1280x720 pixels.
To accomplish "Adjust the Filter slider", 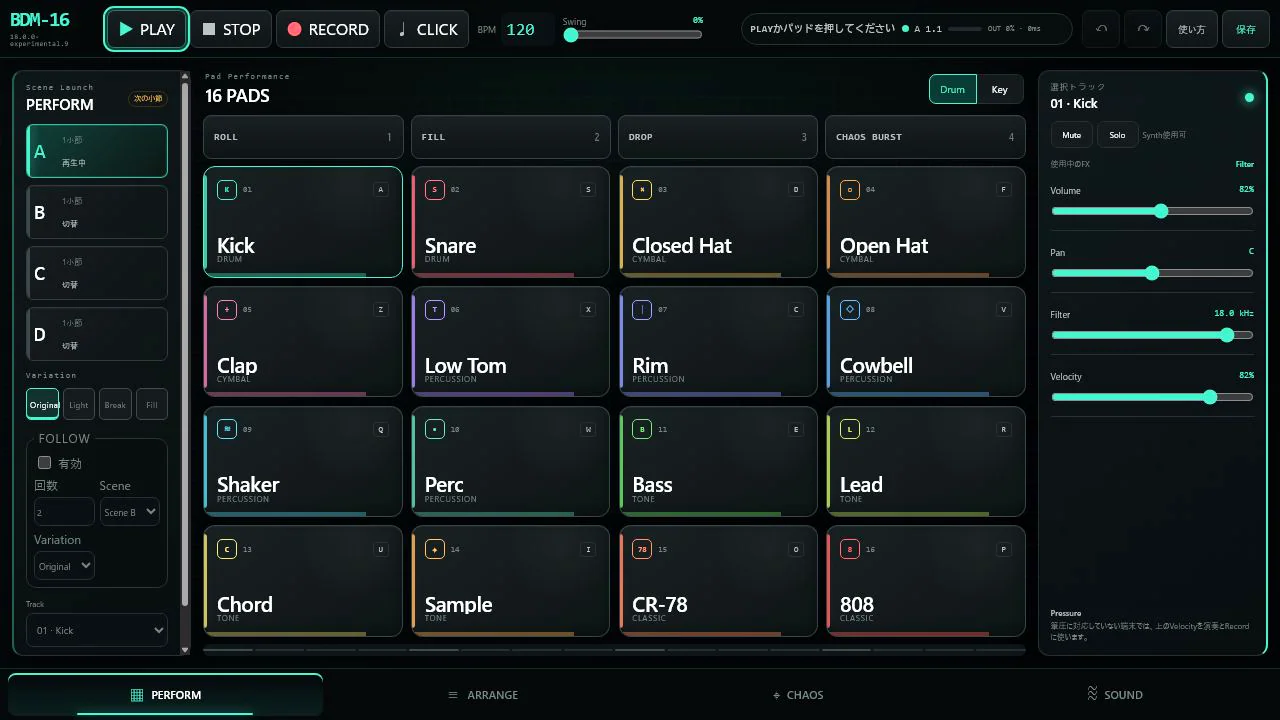I will click(1152, 335).
